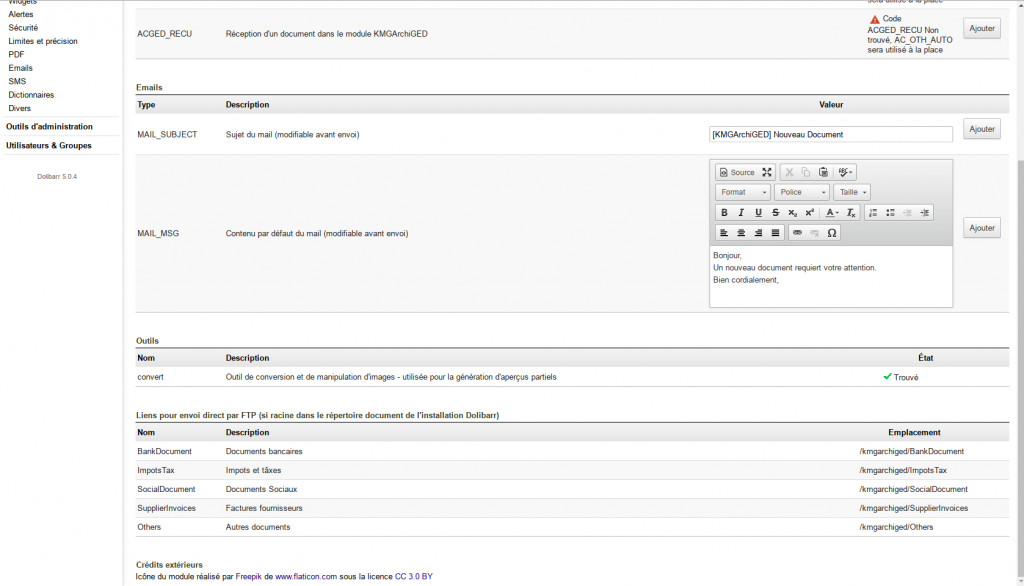Open the special character (Omega) picker
The image size is (1024, 586).
coord(831,233)
